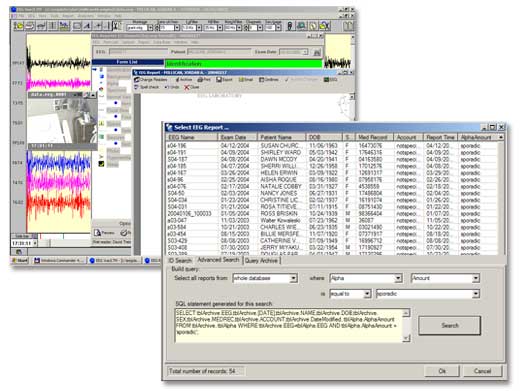This screenshot has height=391, width=520.
Task: Click the Search button in the dialog
Action: point(449,325)
